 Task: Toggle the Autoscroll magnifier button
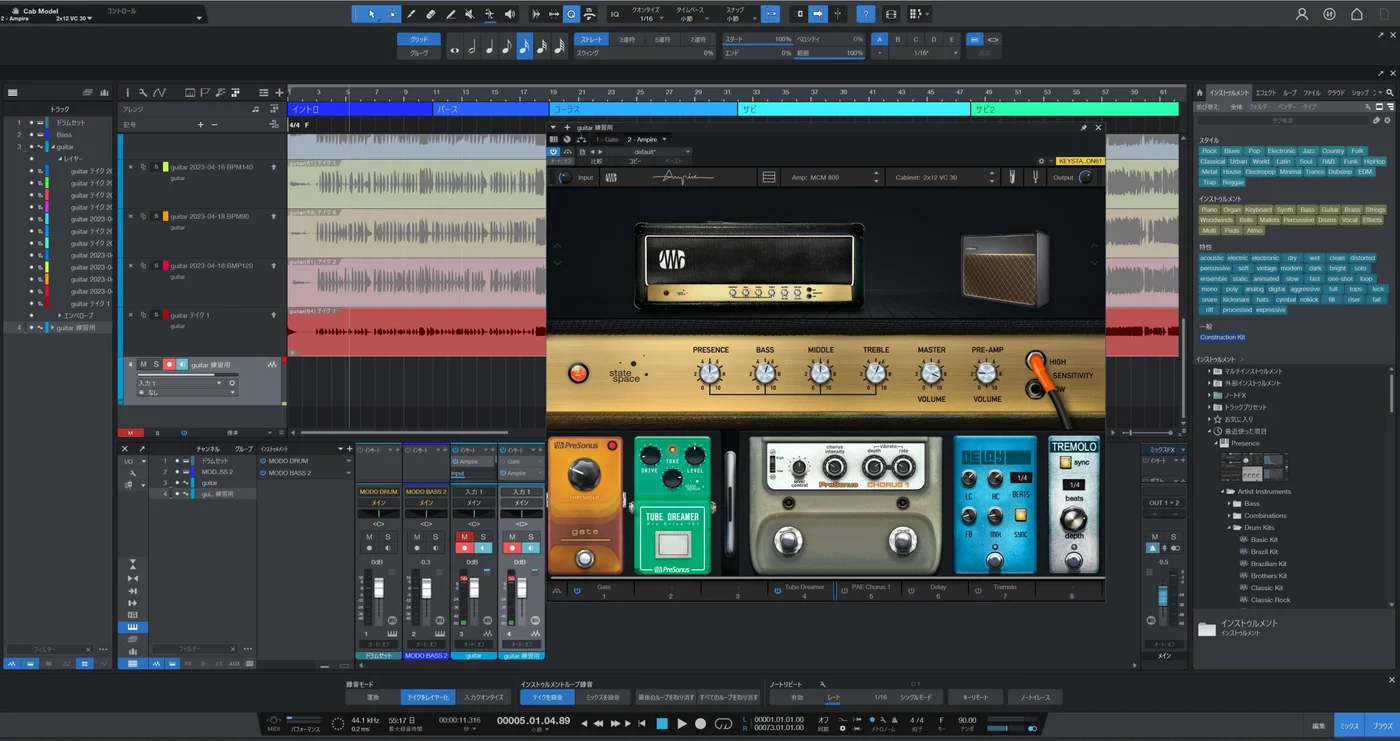click(x=571, y=14)
